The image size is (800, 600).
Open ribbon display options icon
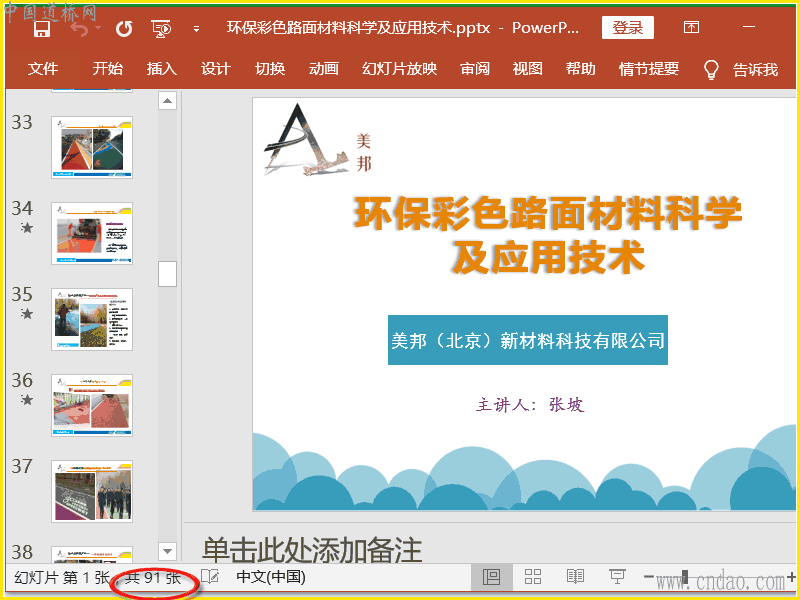click(x=691, y=27)
